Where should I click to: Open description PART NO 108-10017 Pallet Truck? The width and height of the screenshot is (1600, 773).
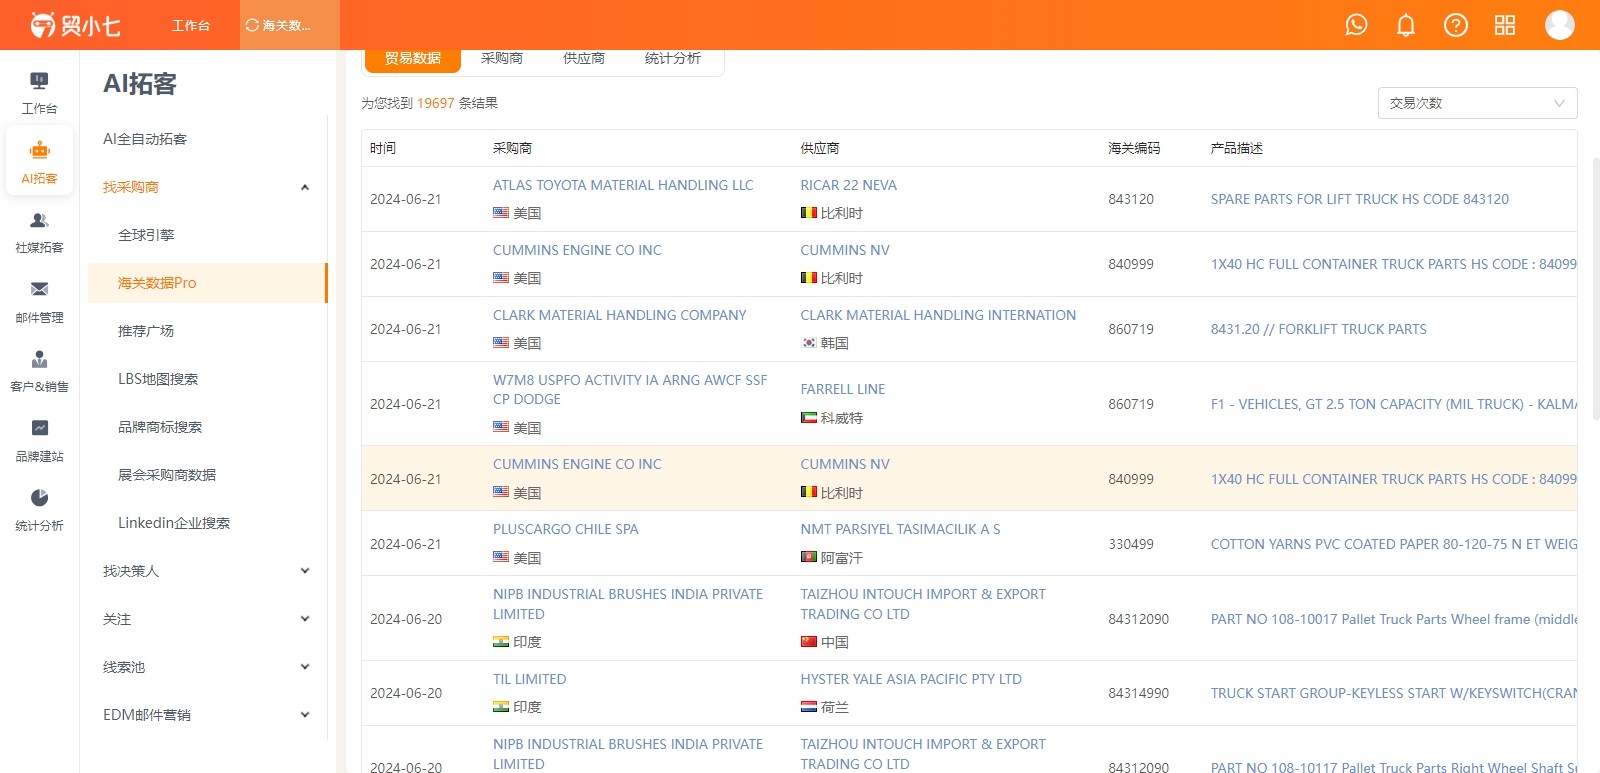tap(1393, 619)
